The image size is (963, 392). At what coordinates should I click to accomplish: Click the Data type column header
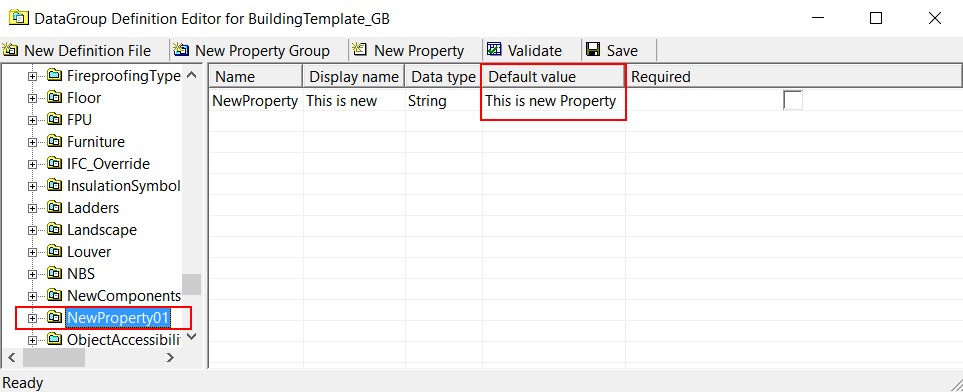point(443,77)
